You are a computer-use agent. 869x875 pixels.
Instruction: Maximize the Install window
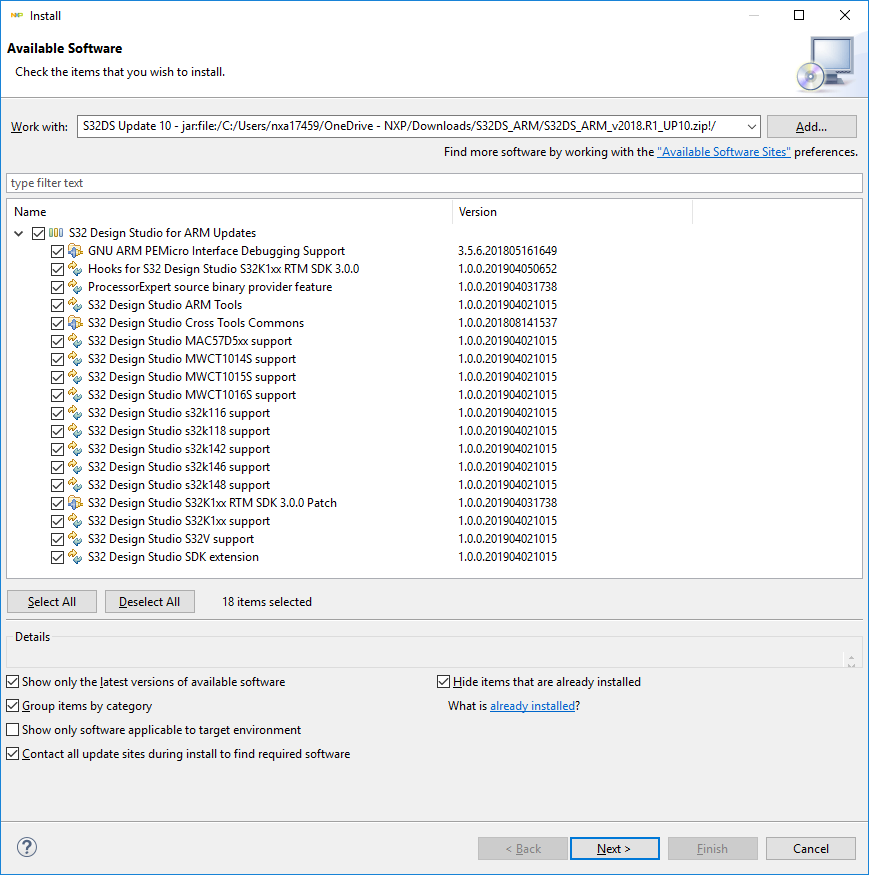(799, 15)
